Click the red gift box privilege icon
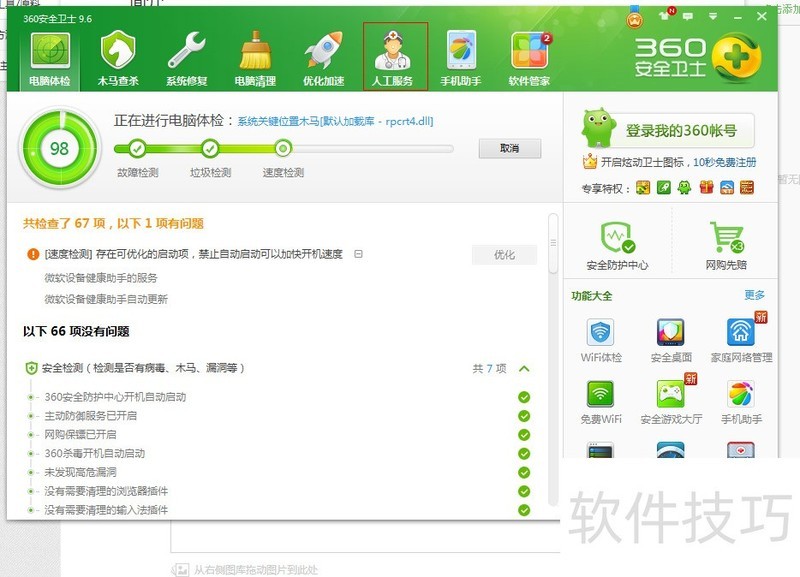800x577 pixels. (x=706, y=188)
